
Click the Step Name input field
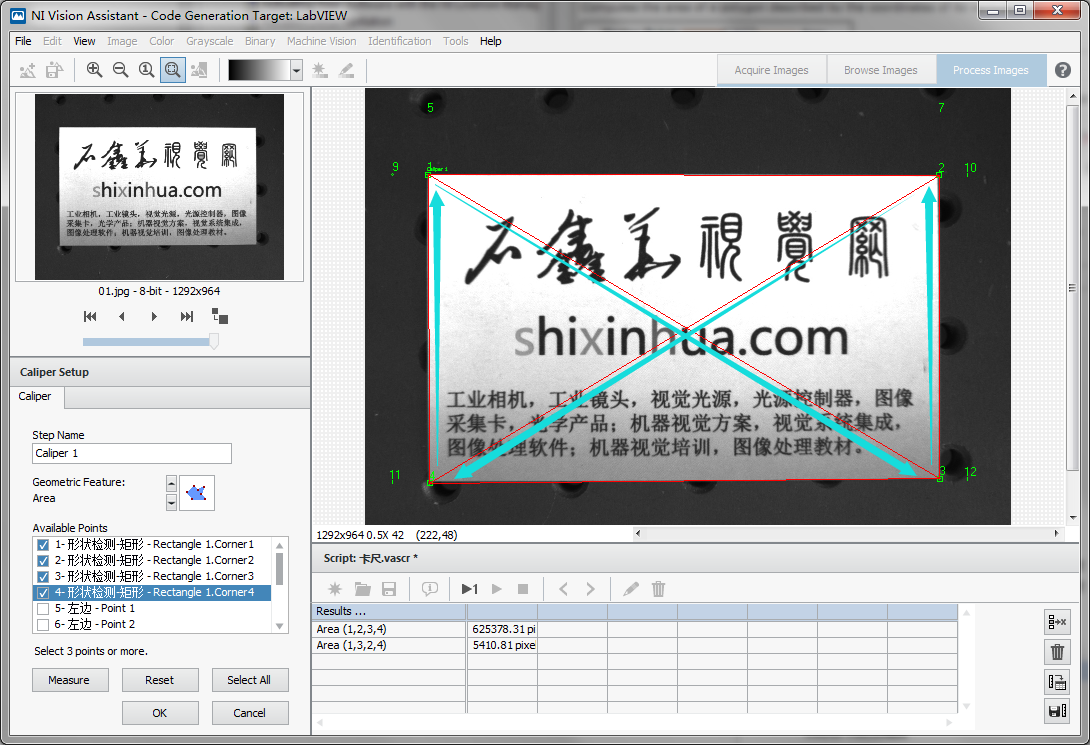[131, 453]
